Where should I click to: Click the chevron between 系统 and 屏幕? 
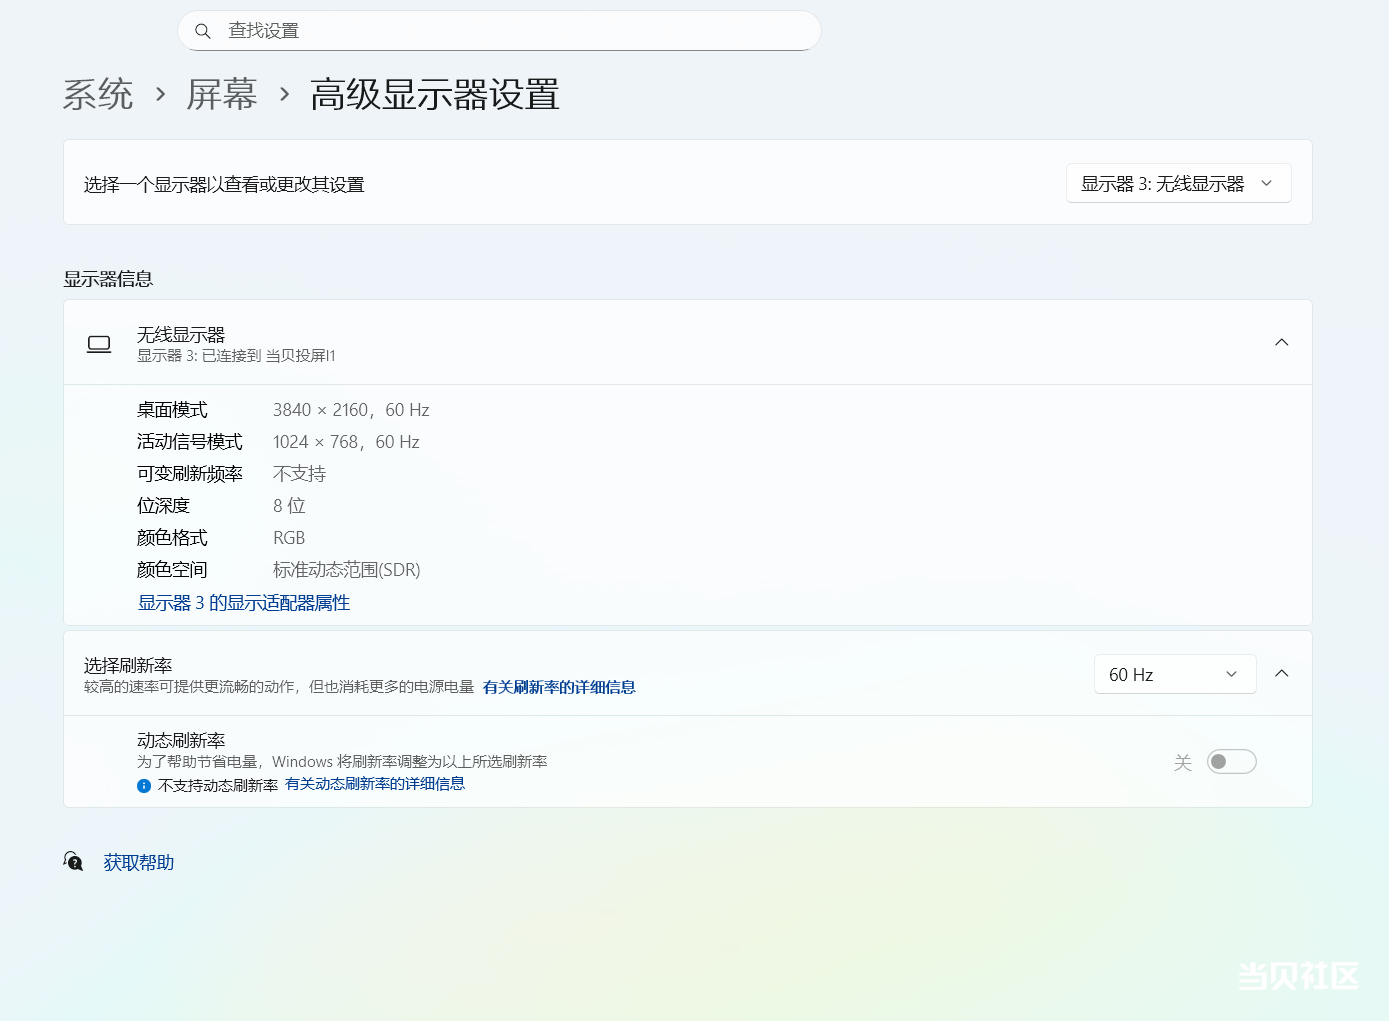pos(160,95)
